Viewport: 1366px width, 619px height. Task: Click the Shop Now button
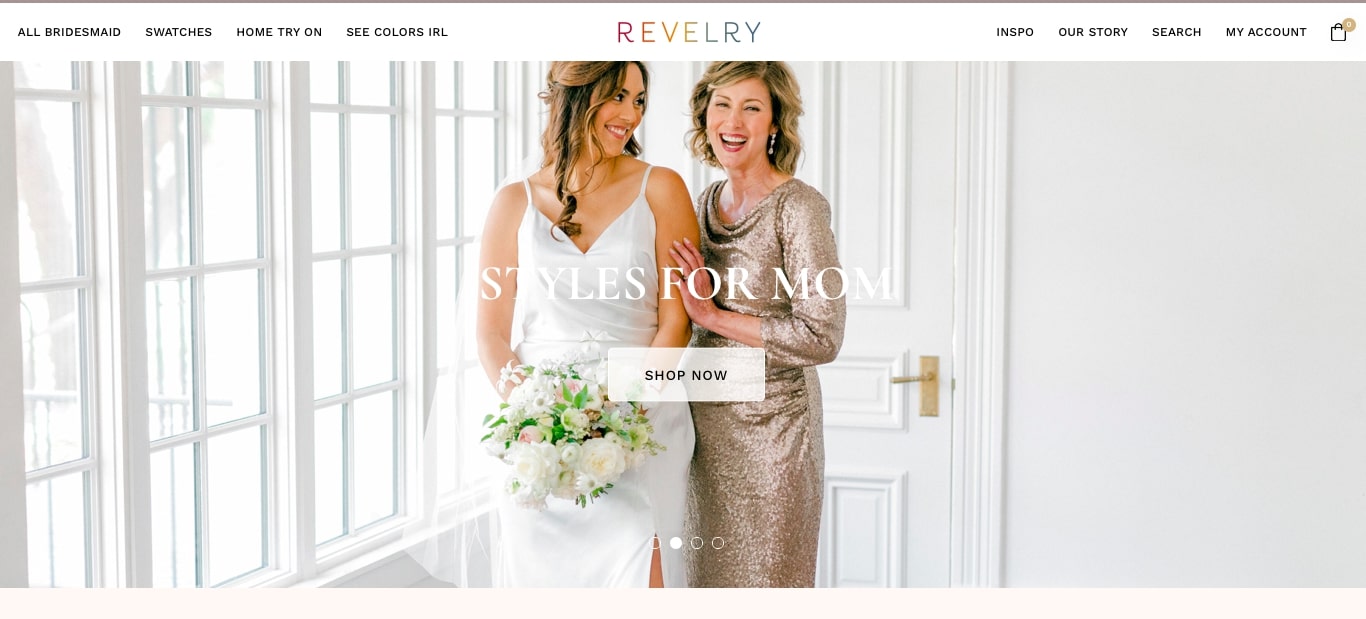(686, 375)
